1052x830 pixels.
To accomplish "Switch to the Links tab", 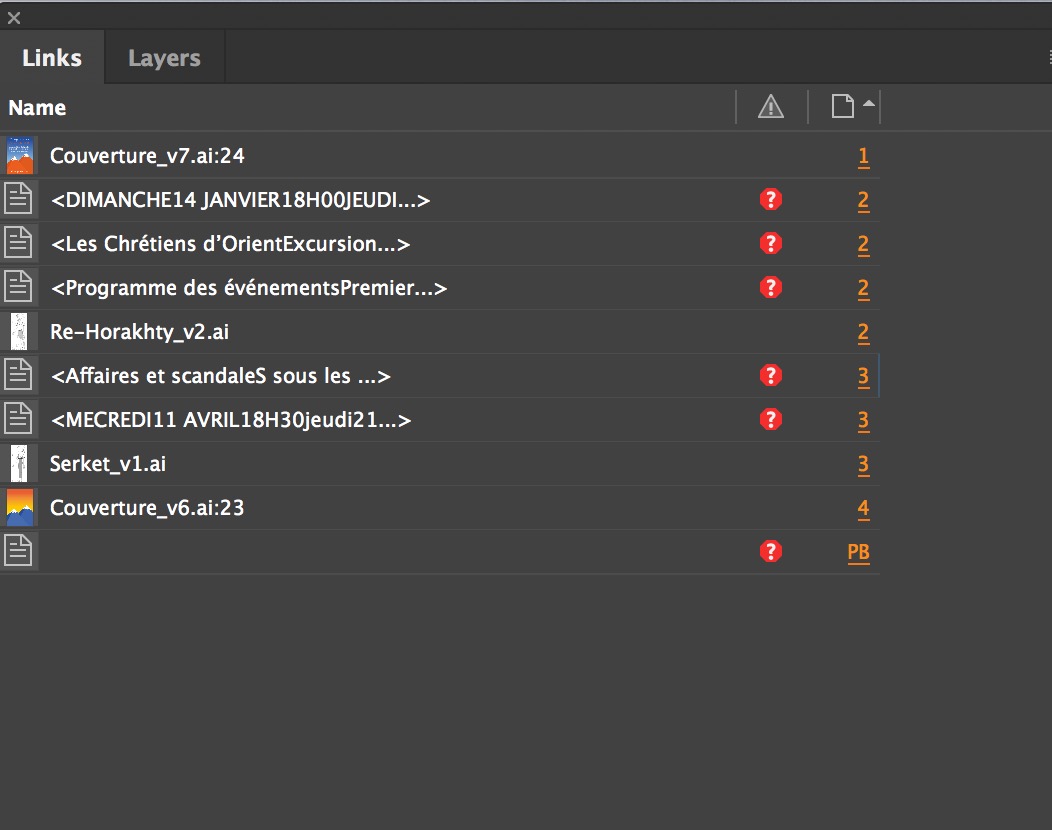I will pyautogui.click(x=52, y=58).
